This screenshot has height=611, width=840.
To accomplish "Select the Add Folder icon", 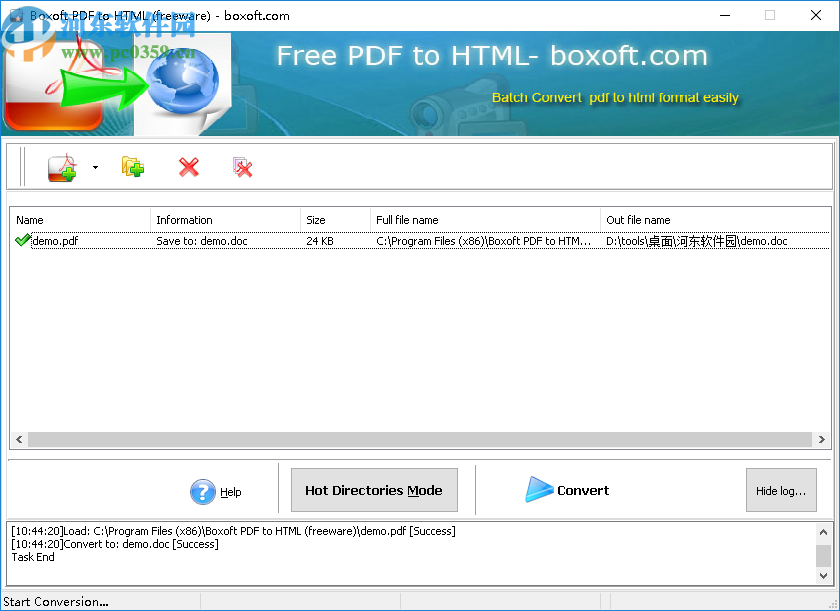I will (131, 167).
